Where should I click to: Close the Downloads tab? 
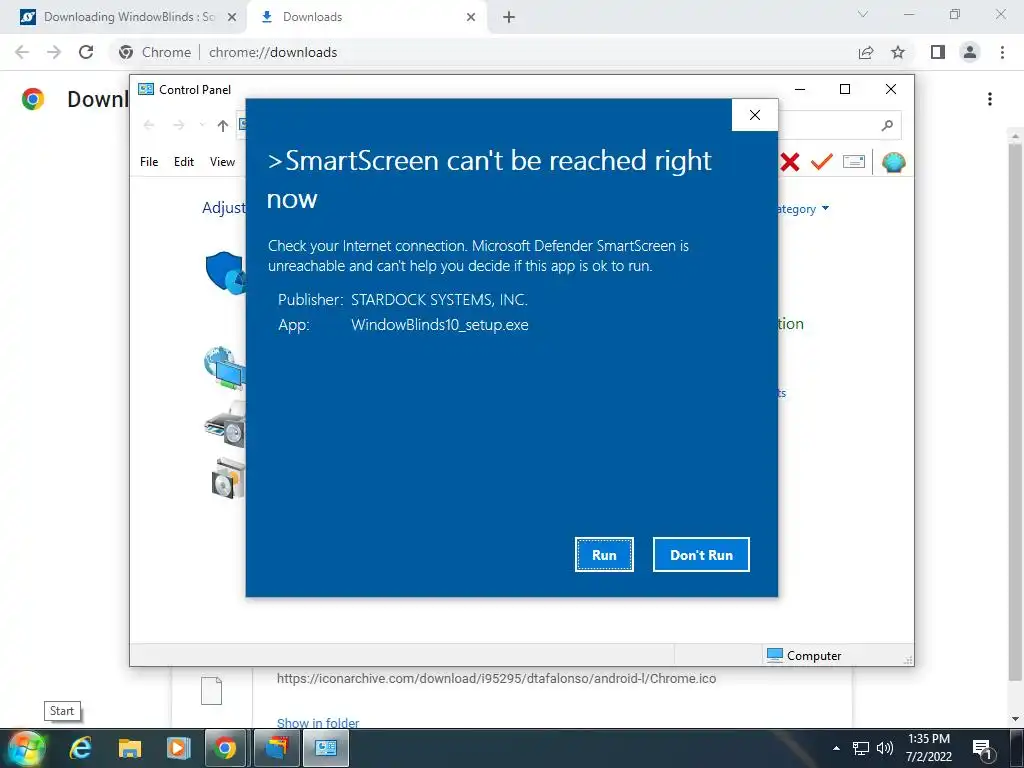471,17
